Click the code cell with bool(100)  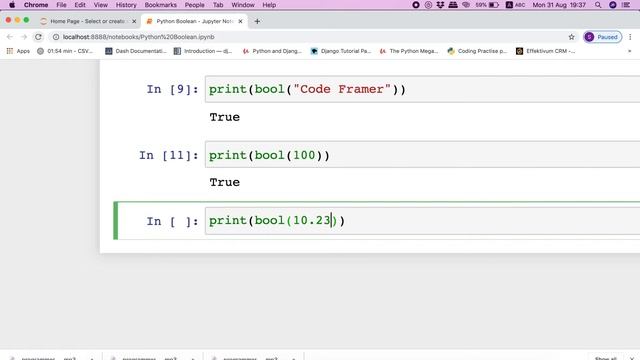pyautogui.click(x=422, y=155)
